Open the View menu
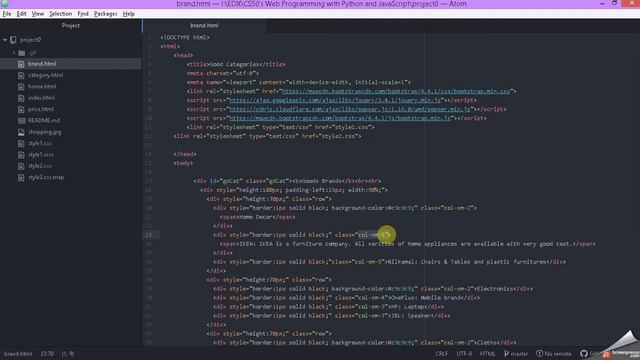640x360 pixels. (38, 14)
